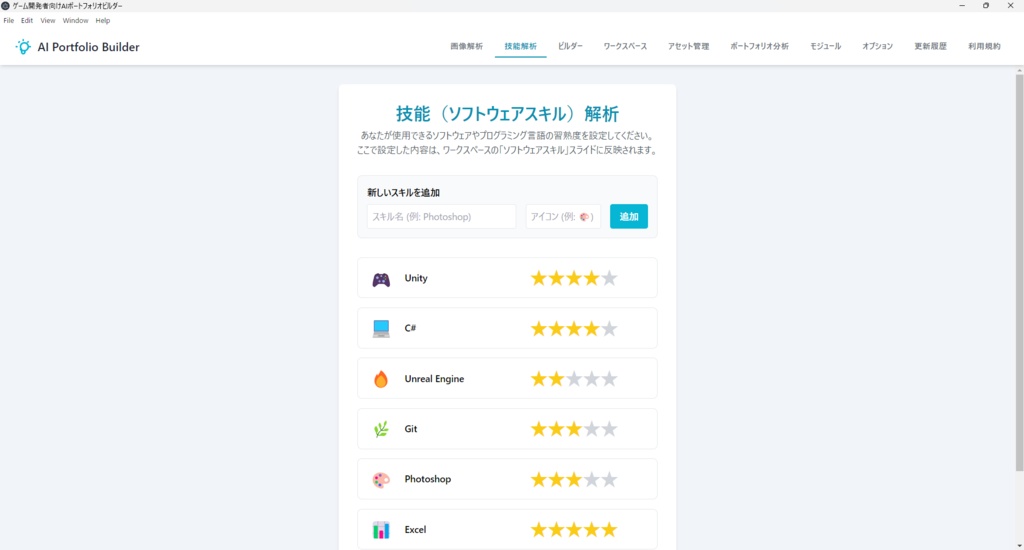Open the File menu
The width and height of the screenshot is (1024, 550).
coord(8,20)
